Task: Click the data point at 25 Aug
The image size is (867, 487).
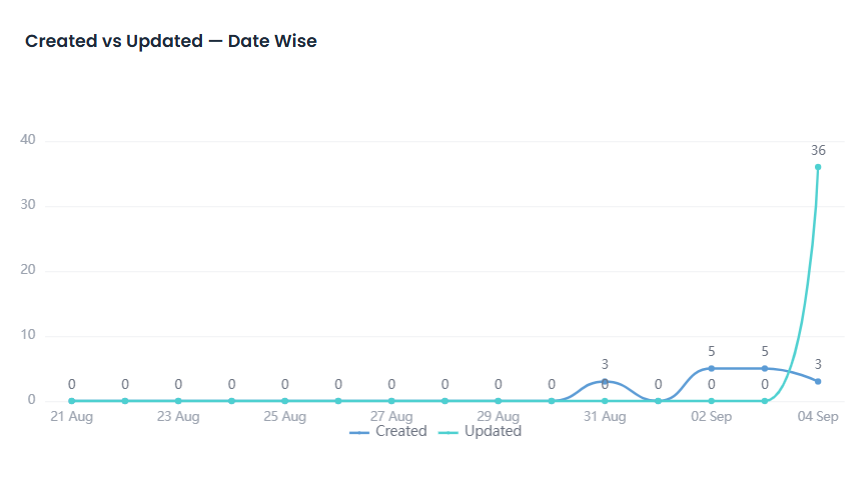Action: pyautogui.click(x=285, y=401)
